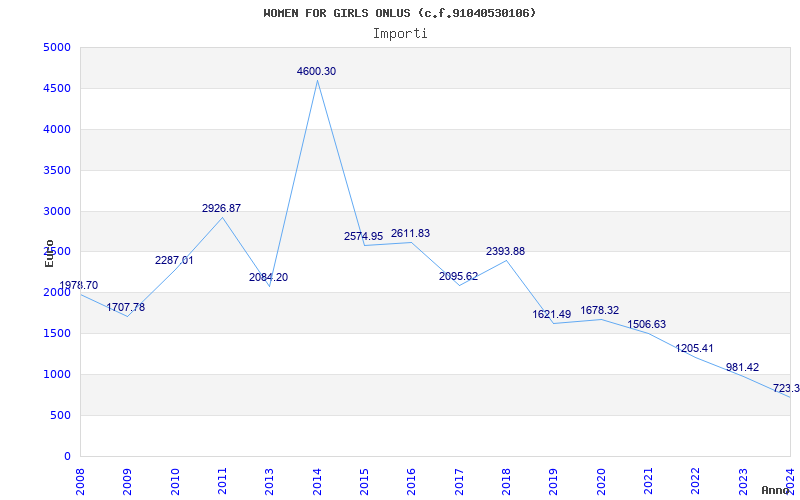The image size is (800, 500).
Task: Click the y-axis value 1000
Action: pos(56,374)
